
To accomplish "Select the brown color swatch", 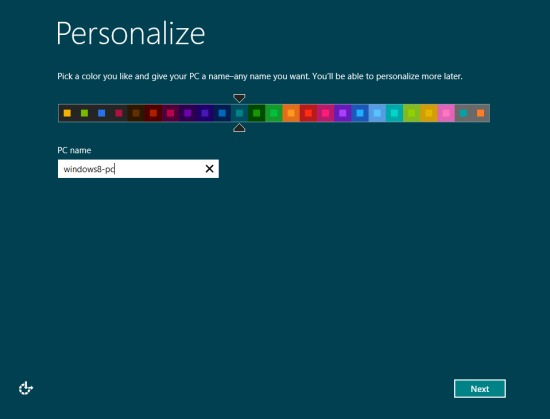I will pos(136,113).
